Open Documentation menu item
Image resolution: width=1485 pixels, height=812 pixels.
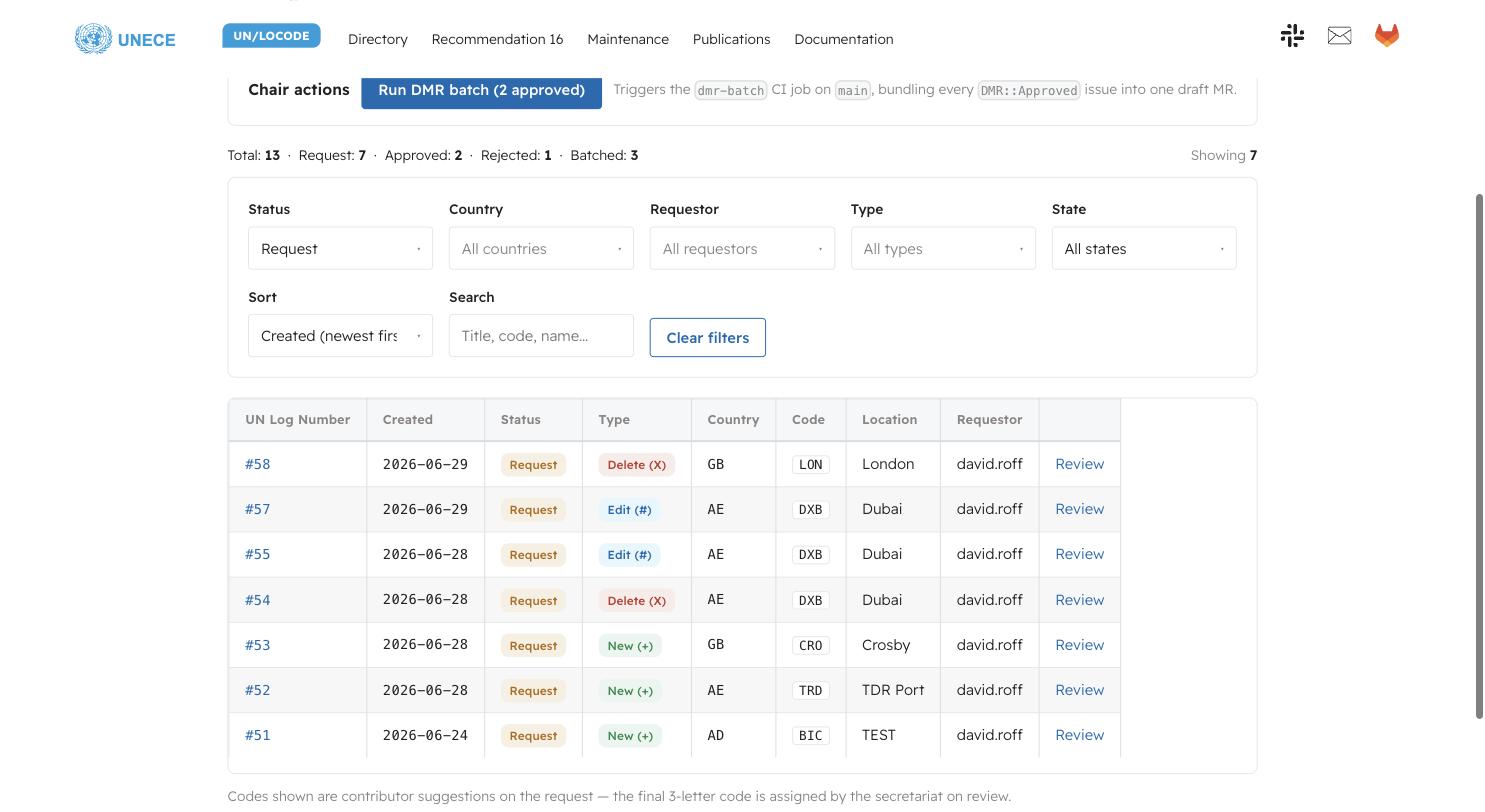pyautogui.click(x=844, y=39)
